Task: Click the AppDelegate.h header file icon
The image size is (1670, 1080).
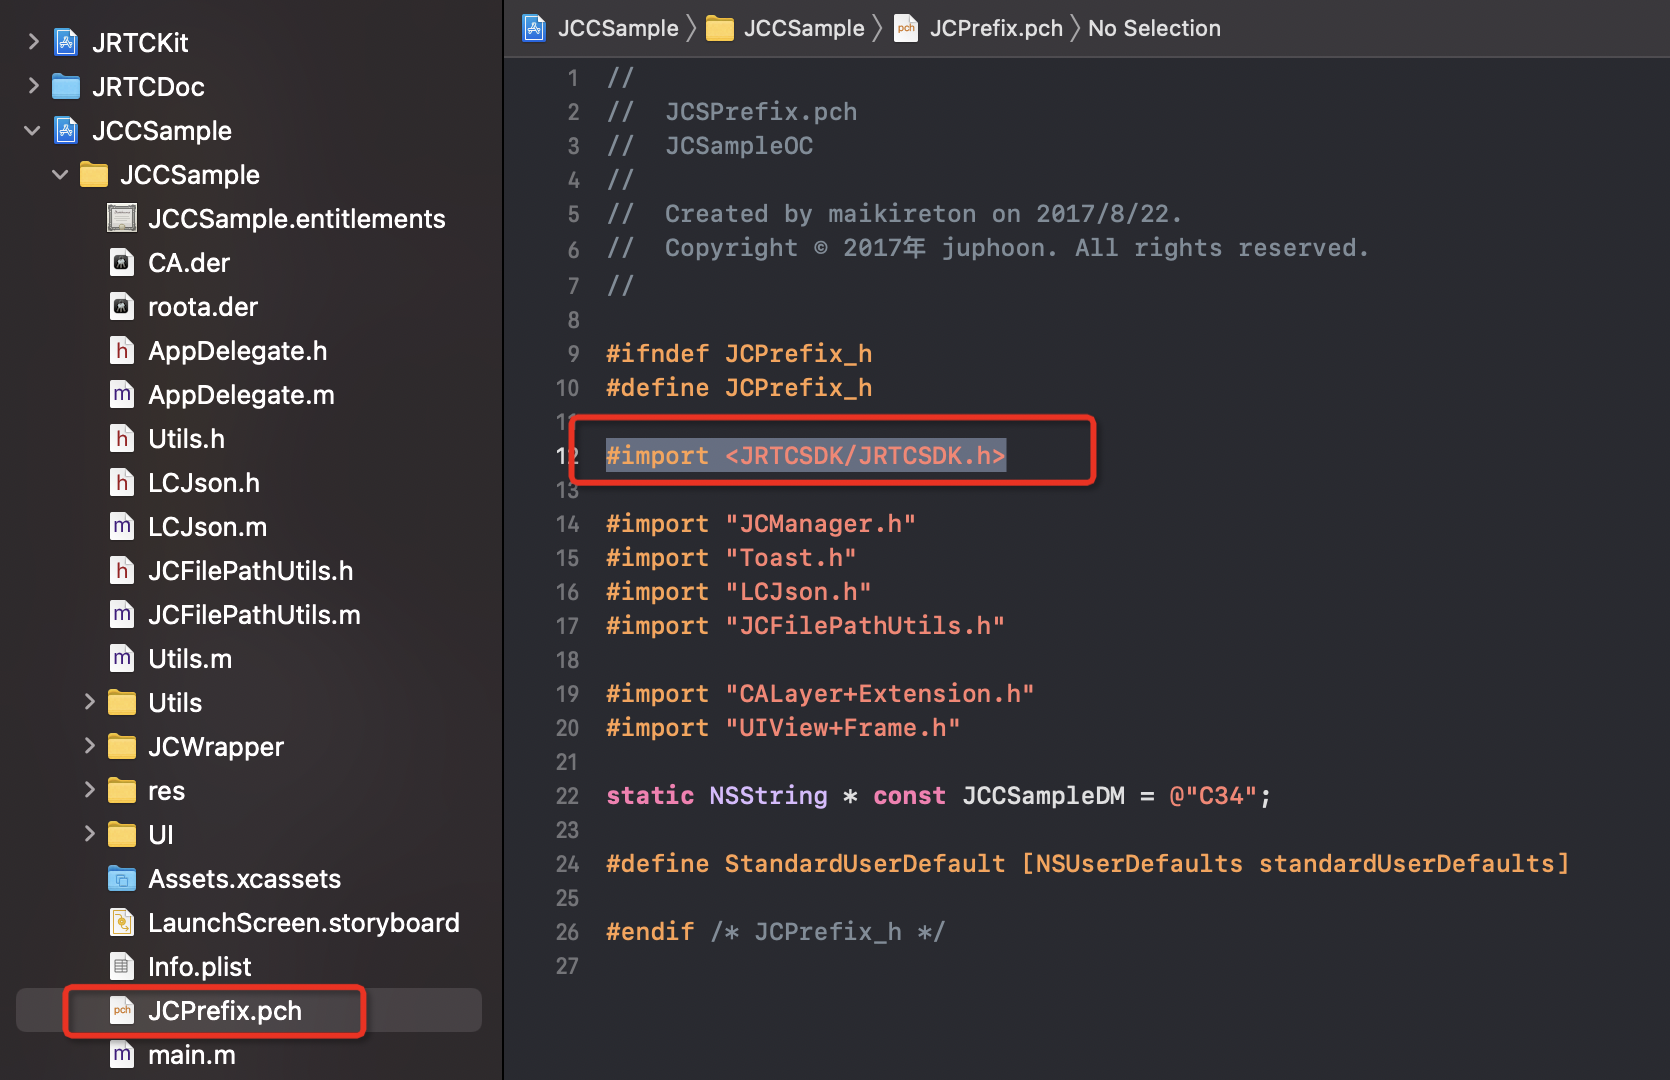Action: click(122, 350)
